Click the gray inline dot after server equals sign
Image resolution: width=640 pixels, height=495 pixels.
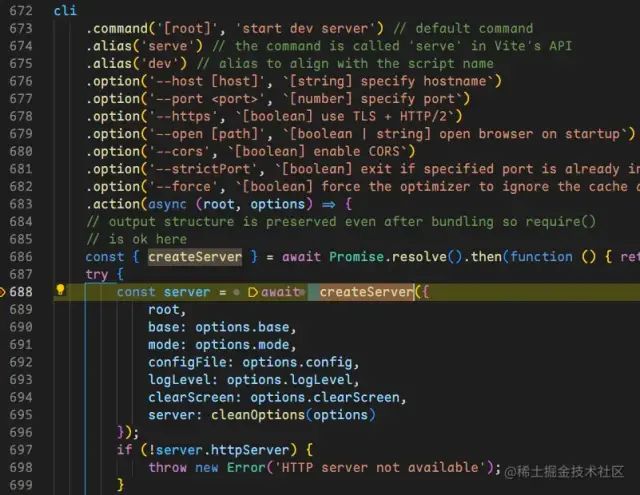[236, 292]
